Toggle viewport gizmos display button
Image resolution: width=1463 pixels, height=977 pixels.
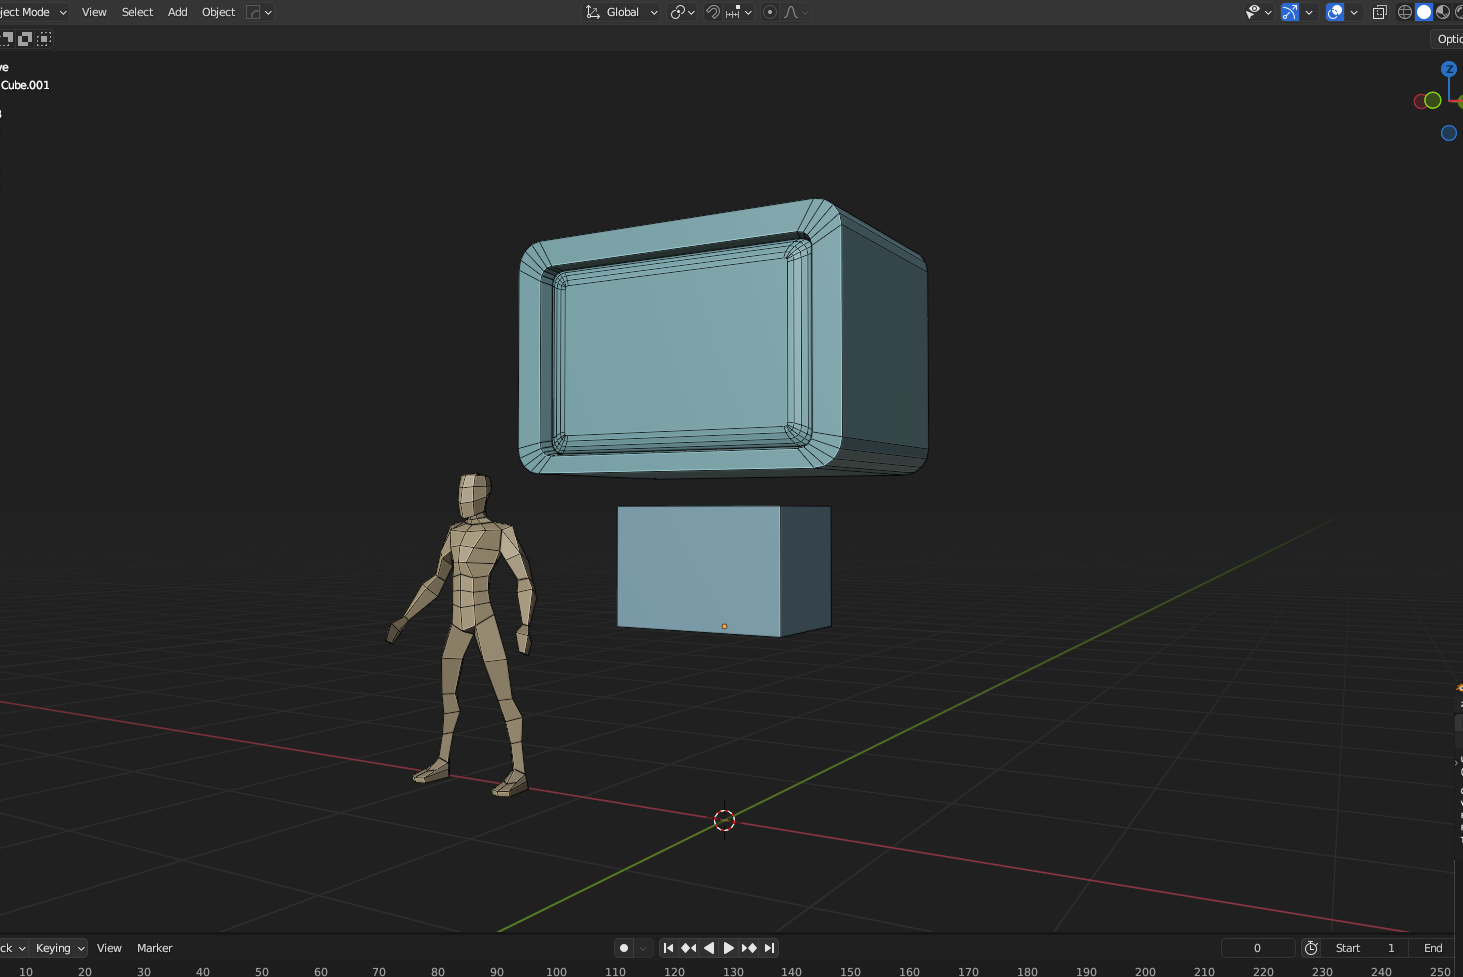pos(1290,12)
